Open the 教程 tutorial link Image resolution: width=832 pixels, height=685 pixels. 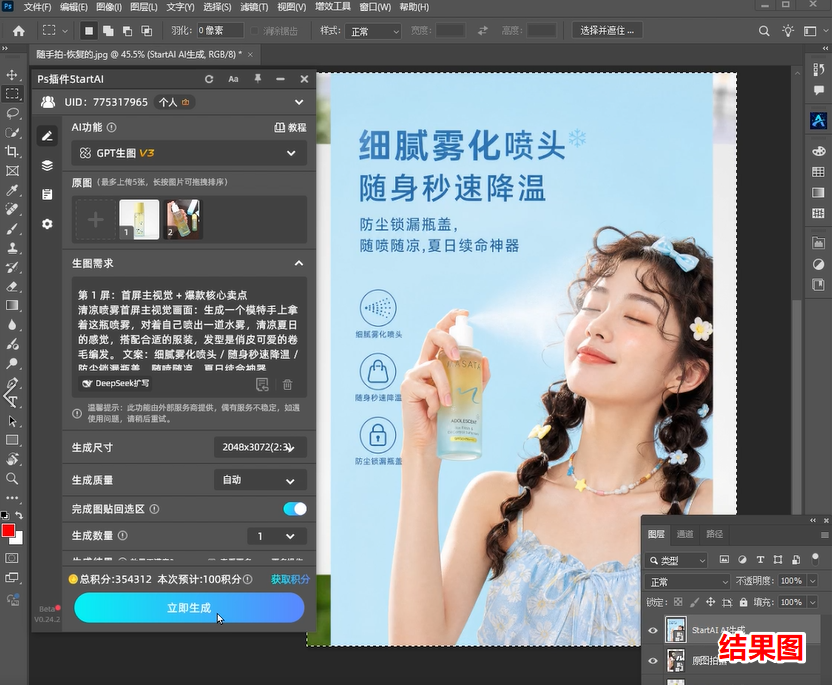click(x=290, y=127)
